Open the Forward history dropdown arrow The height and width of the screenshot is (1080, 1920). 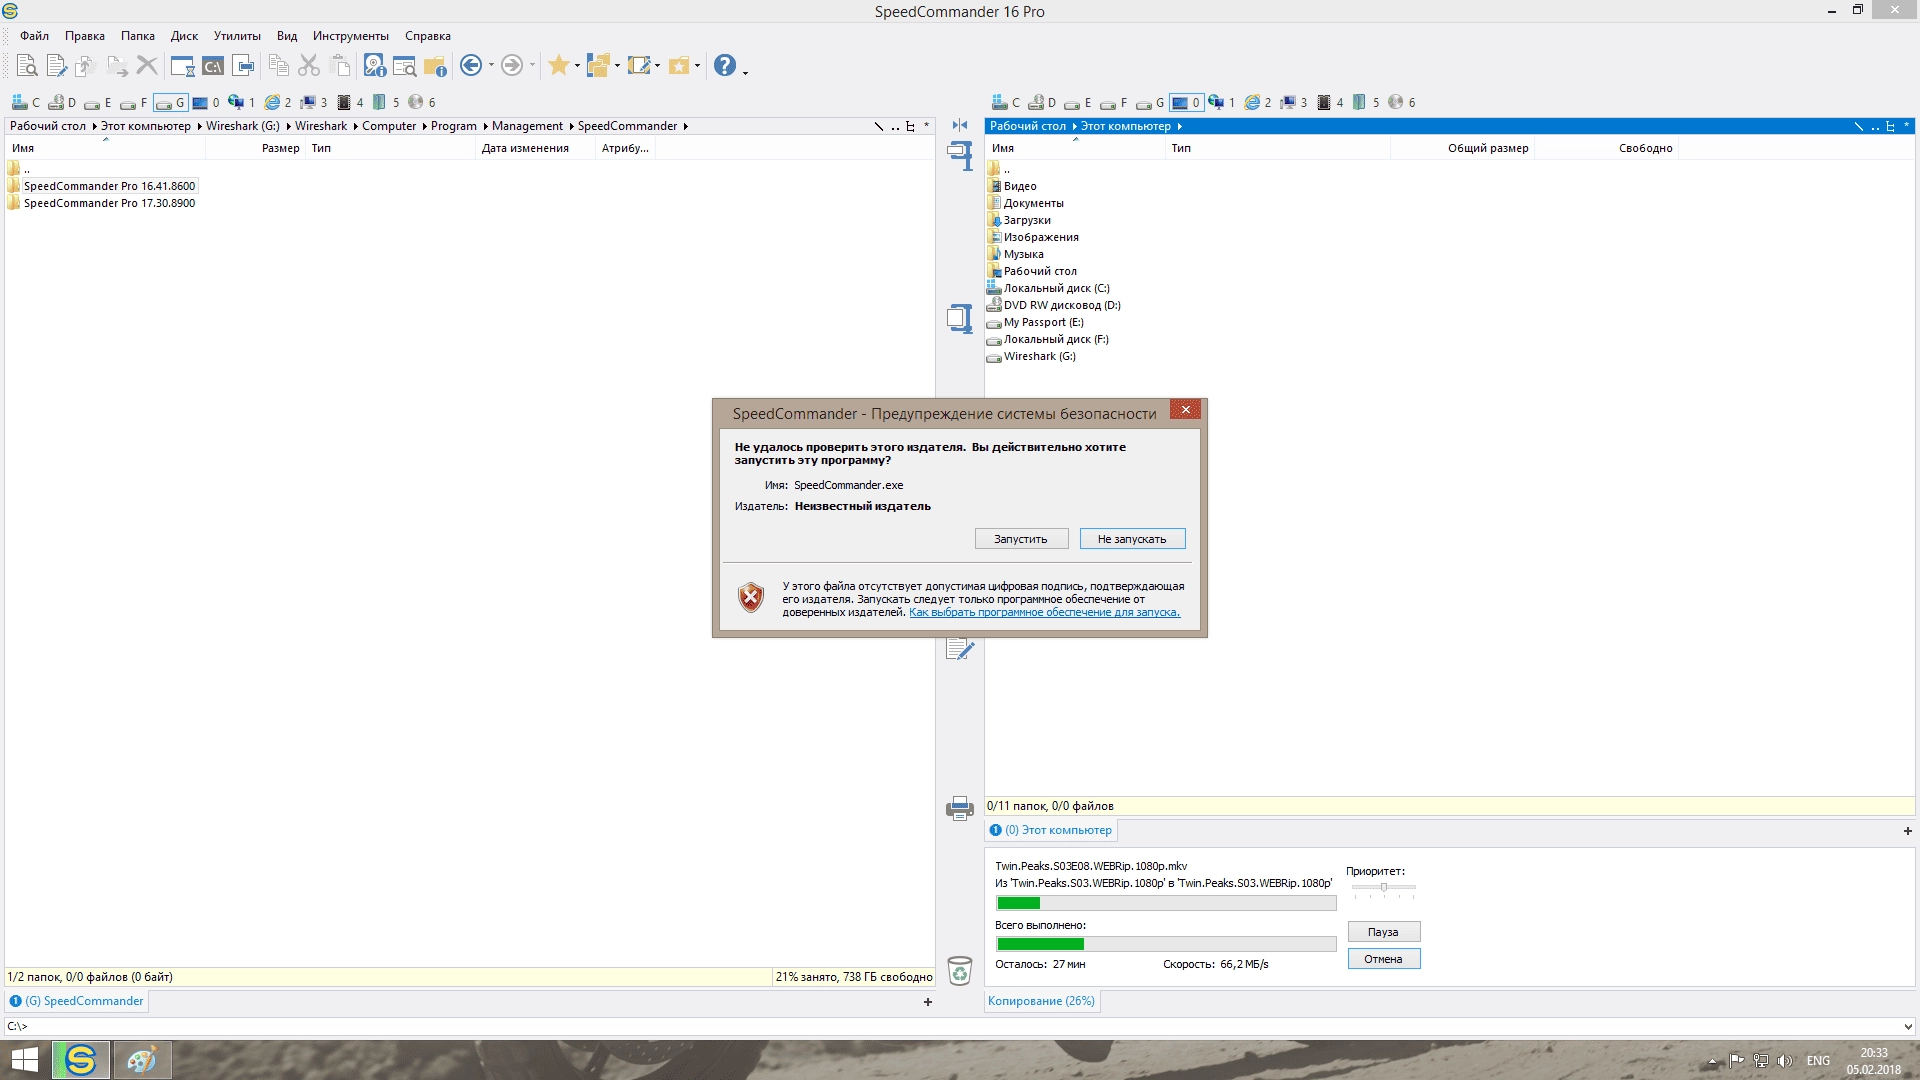tap(532, 66)
